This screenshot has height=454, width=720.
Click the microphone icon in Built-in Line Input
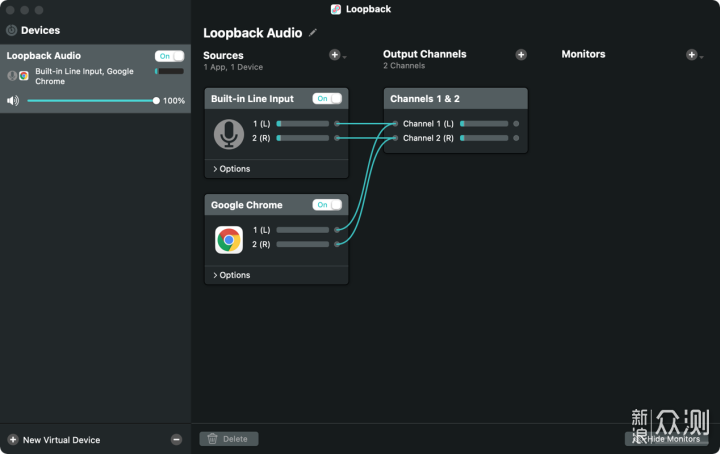(x=229, y=134)
